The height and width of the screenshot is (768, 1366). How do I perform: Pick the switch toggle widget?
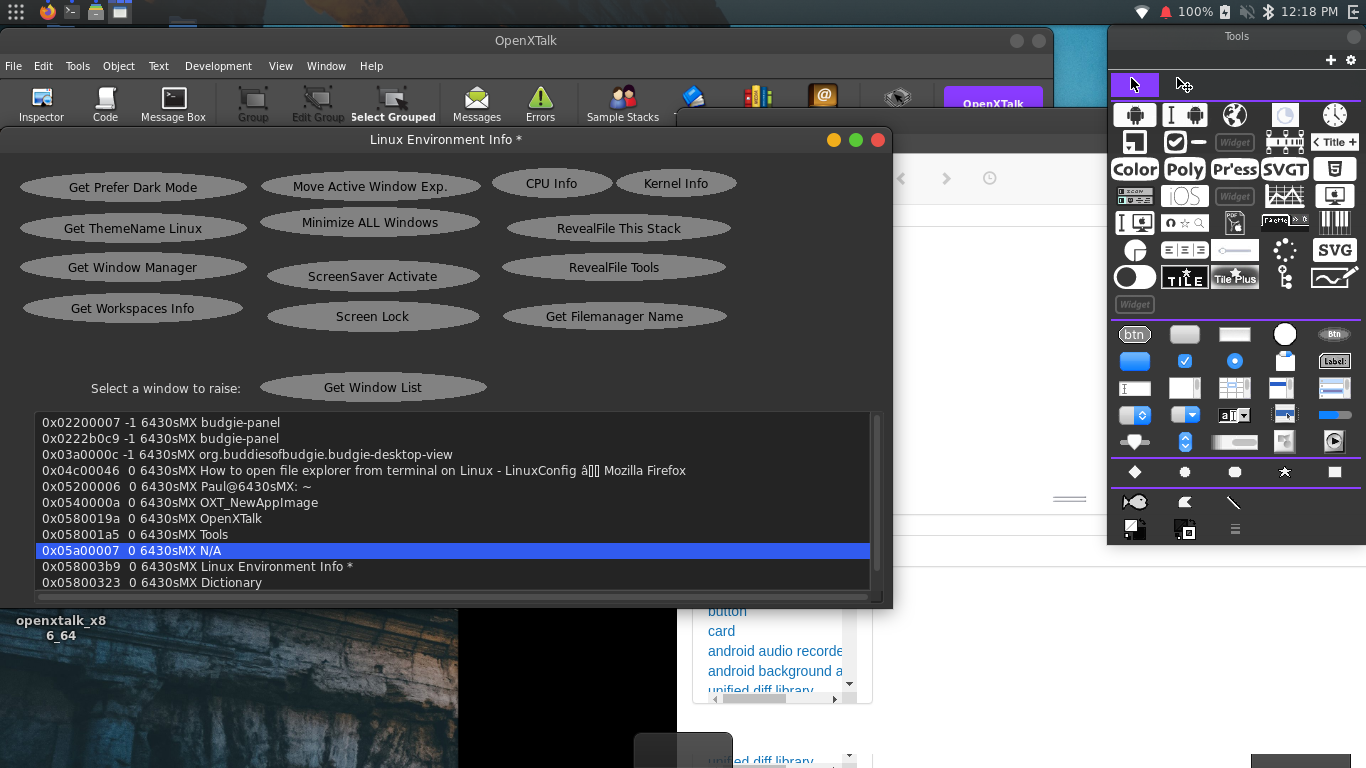click(1135, 277)
